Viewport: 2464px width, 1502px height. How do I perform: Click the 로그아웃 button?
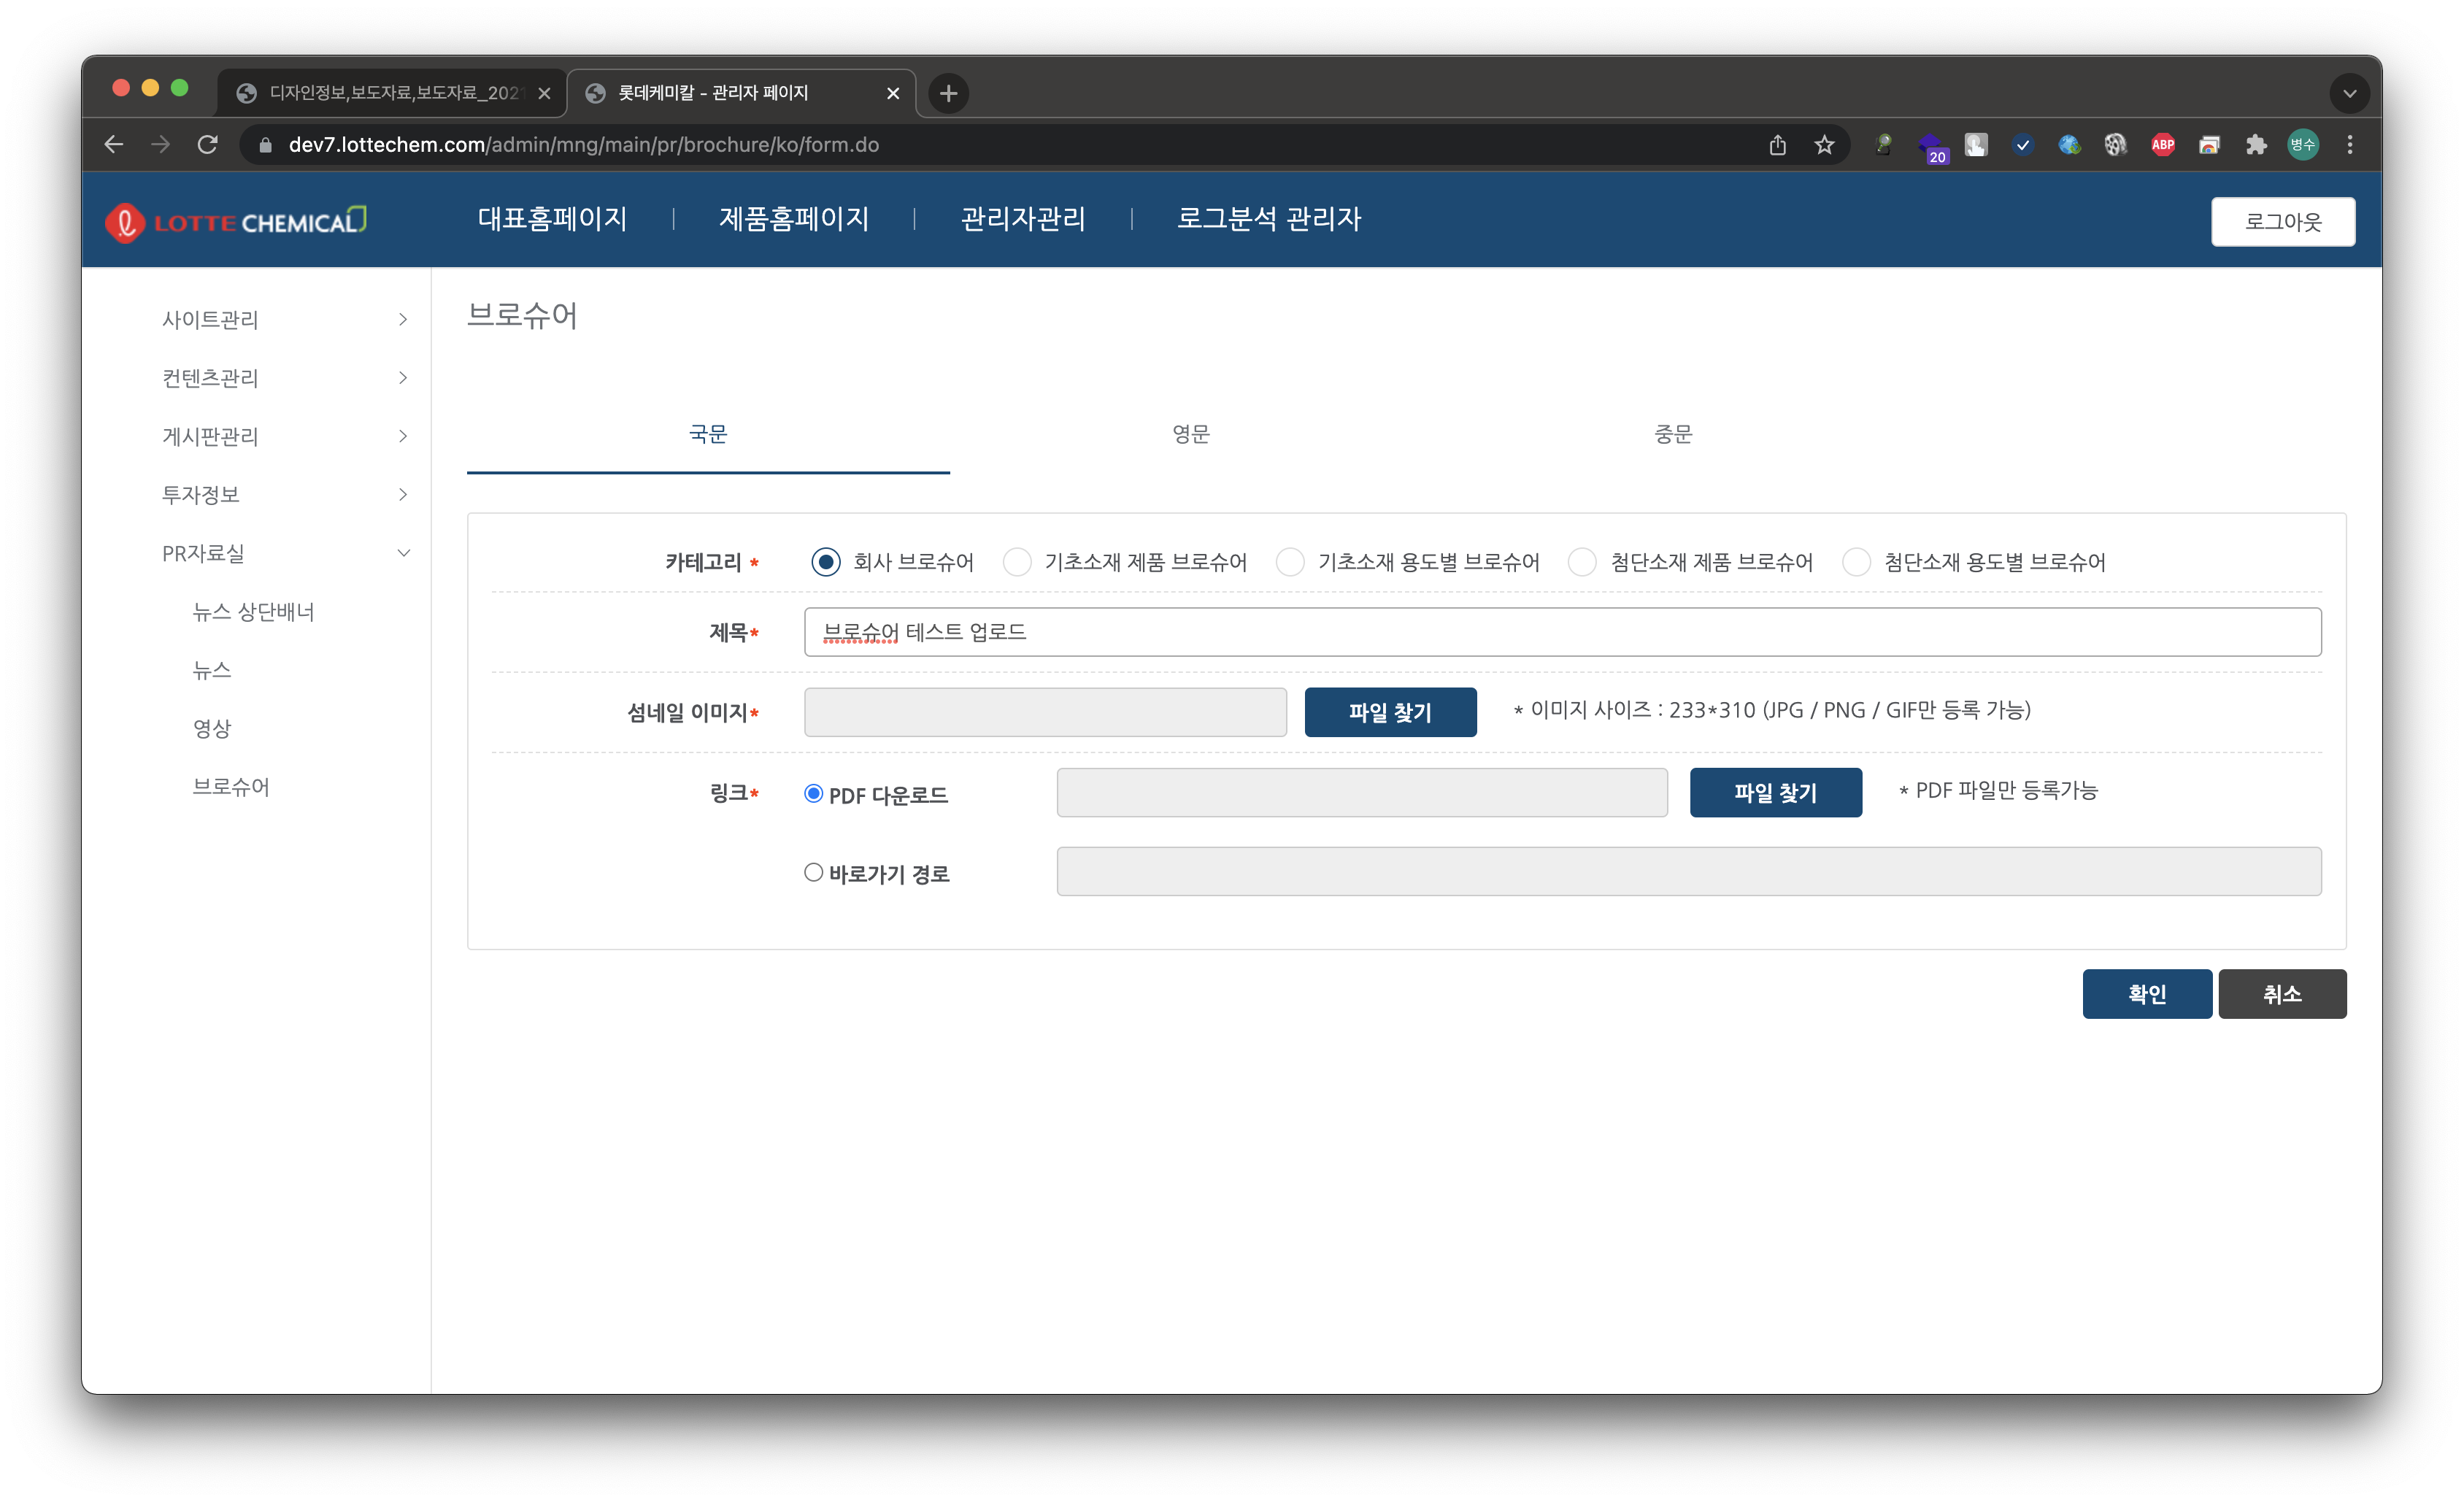click(2282, 221)
